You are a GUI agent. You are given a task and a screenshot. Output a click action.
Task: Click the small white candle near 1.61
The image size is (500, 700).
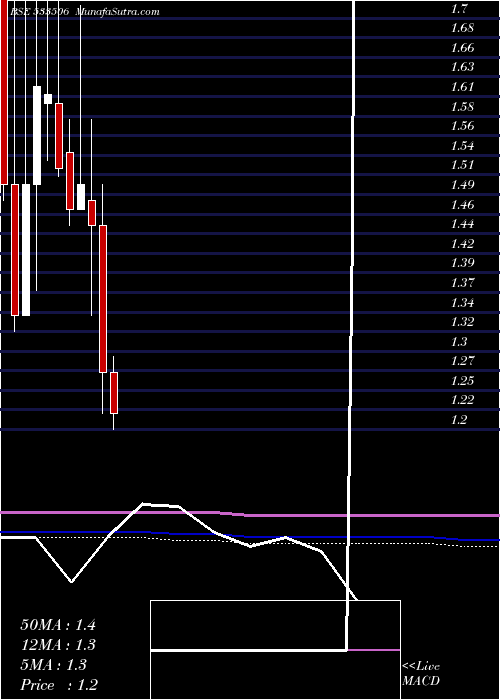tap(48, 99)
